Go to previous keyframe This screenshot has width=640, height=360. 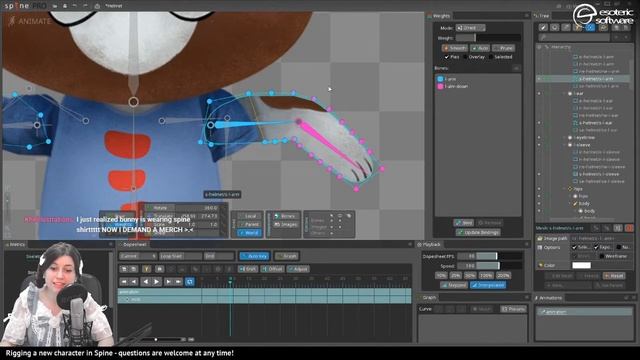(134, 282)
